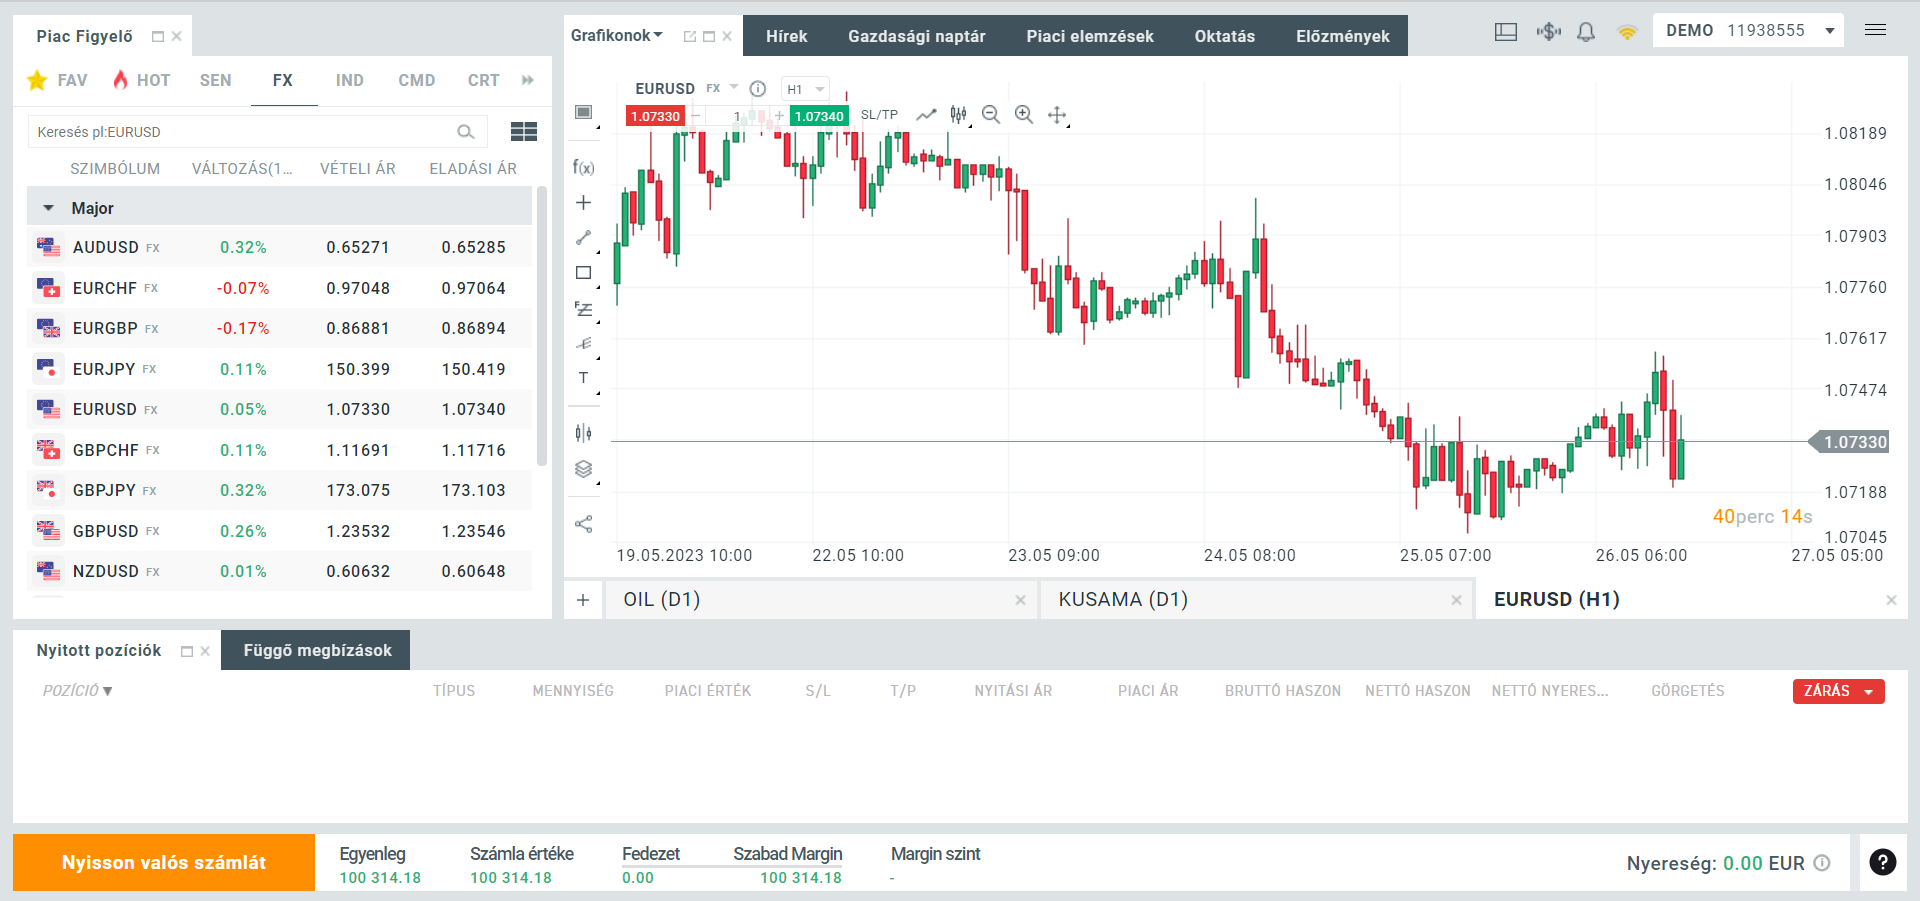
Task: Select the text annotation tool
Action: click(584, 378)
